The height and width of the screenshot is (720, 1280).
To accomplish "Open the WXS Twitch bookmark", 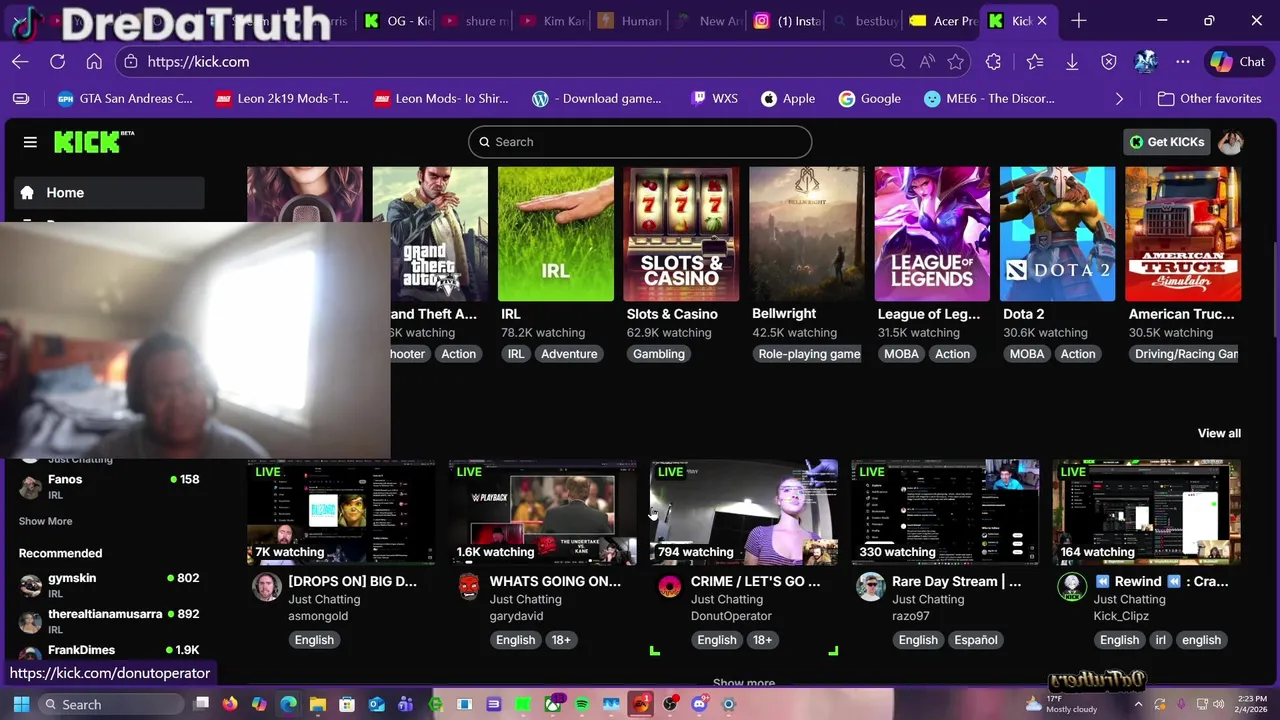I will point(714,99).
